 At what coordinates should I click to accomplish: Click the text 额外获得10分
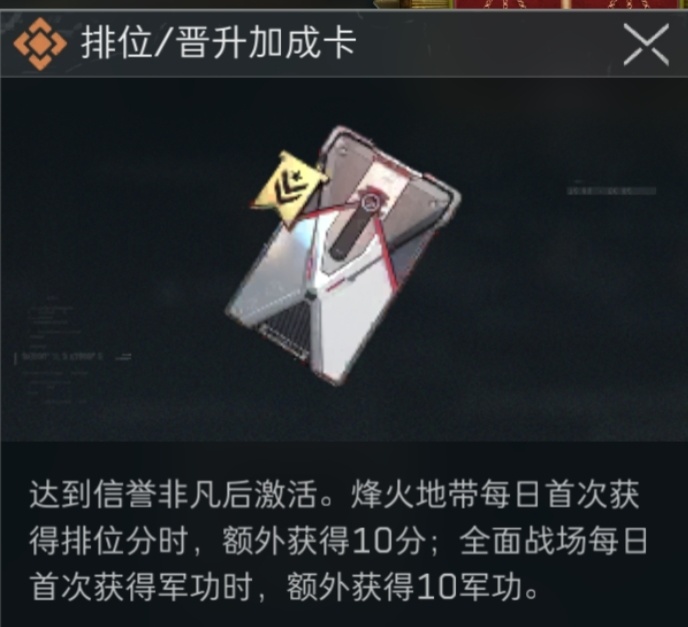pyautogui.click(x=324, y=541)
